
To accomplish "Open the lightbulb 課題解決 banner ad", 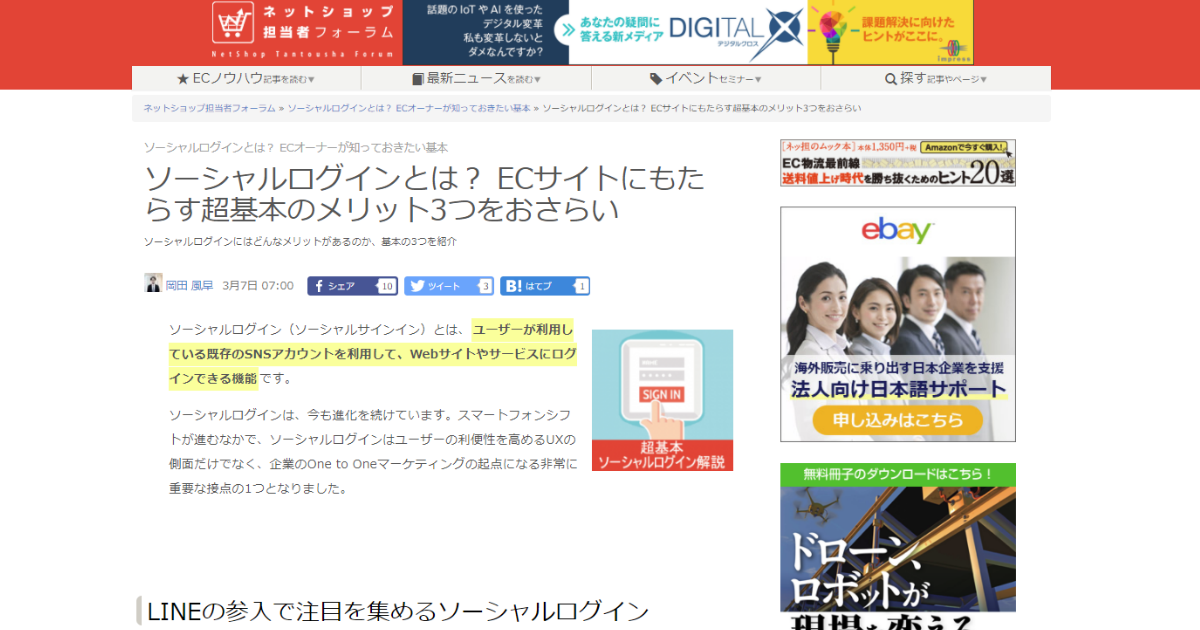I will [x=890, y=32].
